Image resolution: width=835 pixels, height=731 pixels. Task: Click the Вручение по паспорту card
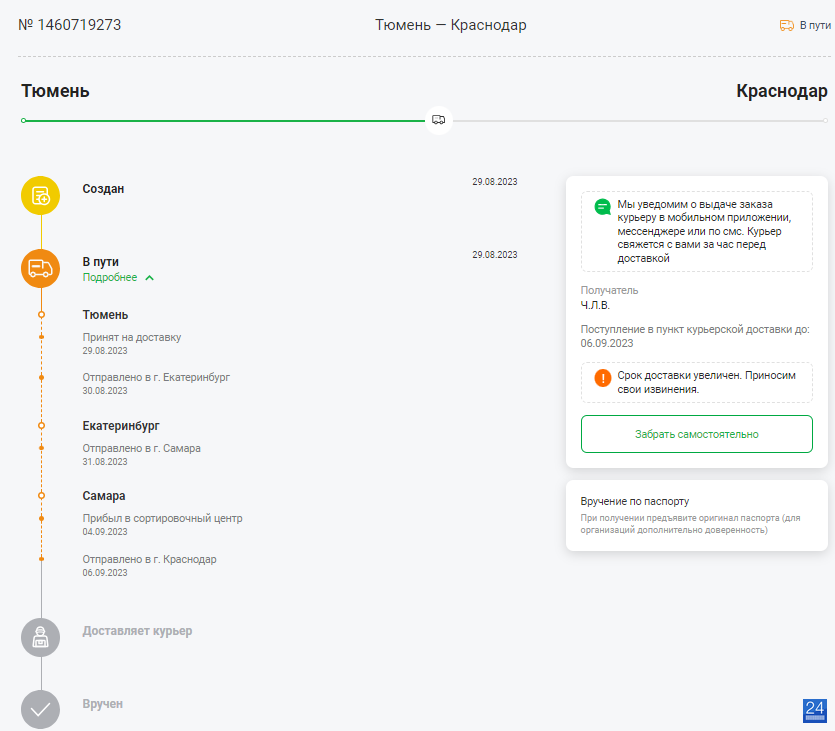[697, 515]
